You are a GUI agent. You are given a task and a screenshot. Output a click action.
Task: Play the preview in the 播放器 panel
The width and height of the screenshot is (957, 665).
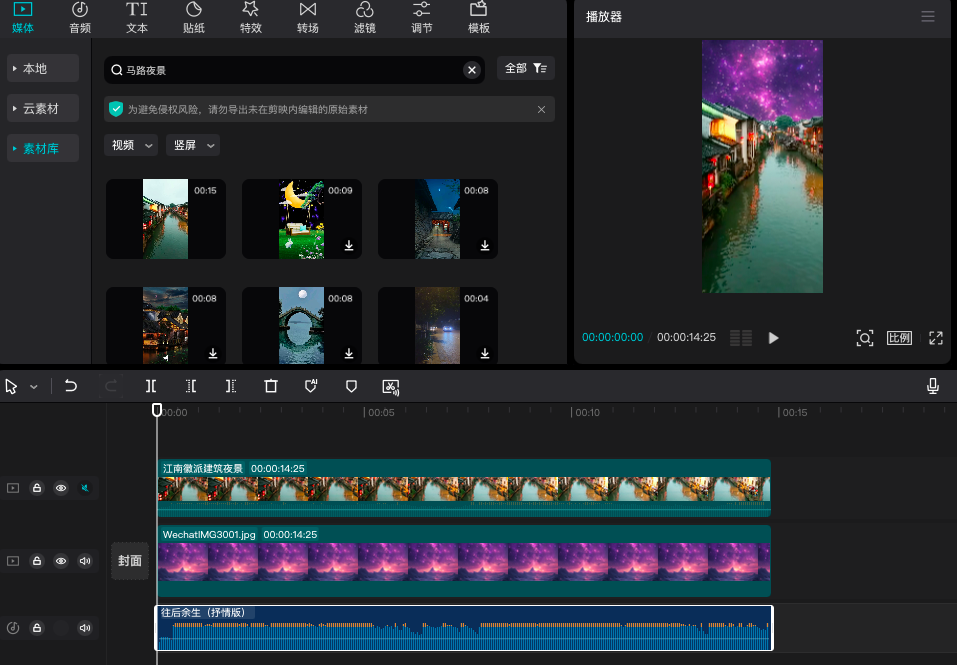773,338
